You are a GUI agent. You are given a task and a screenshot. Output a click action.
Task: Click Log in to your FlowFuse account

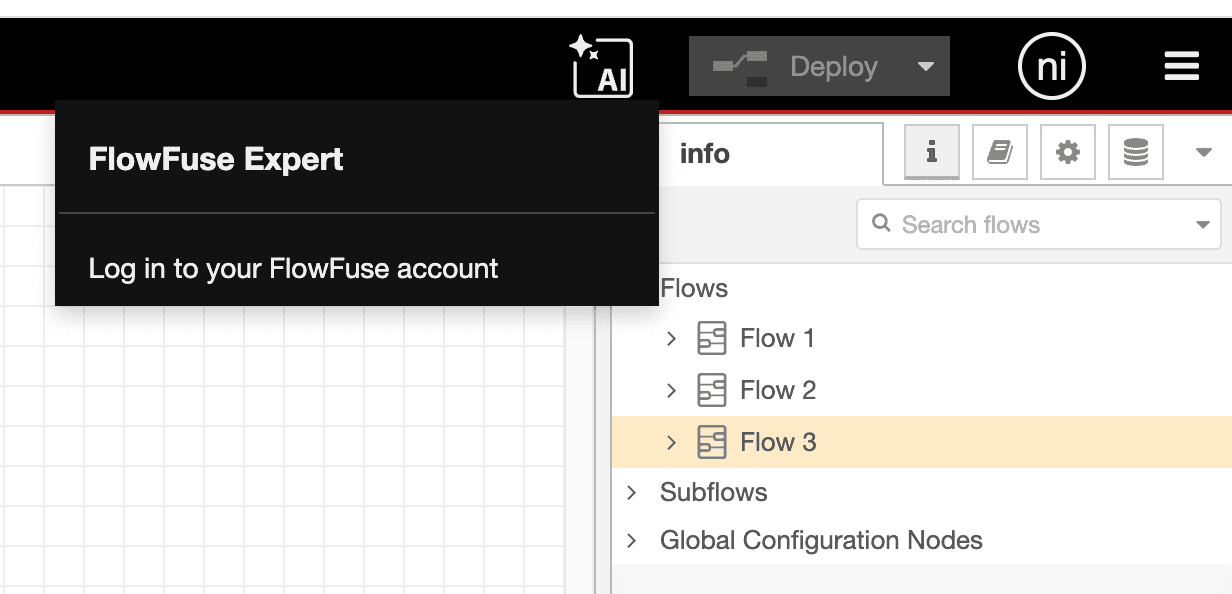292,268
